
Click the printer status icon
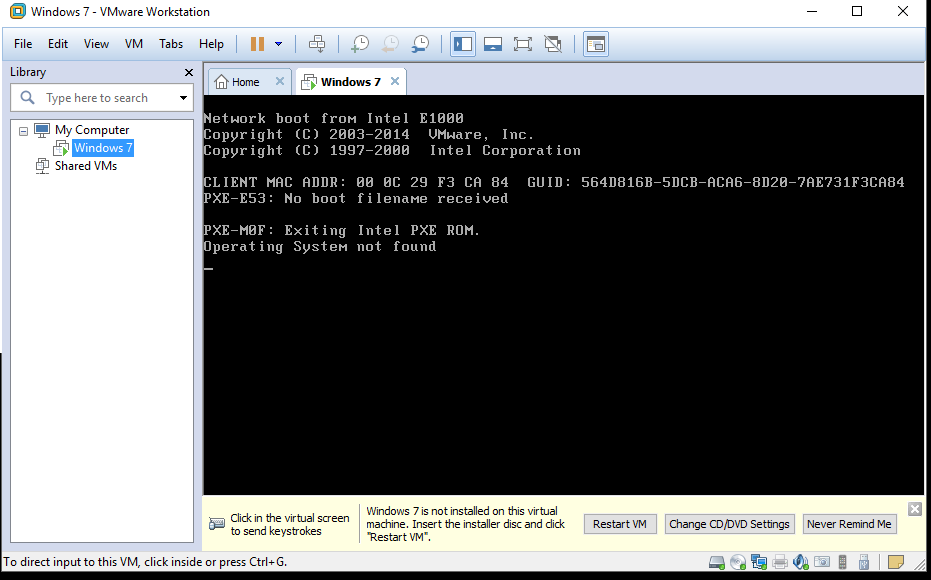click(x=780, y=562)
